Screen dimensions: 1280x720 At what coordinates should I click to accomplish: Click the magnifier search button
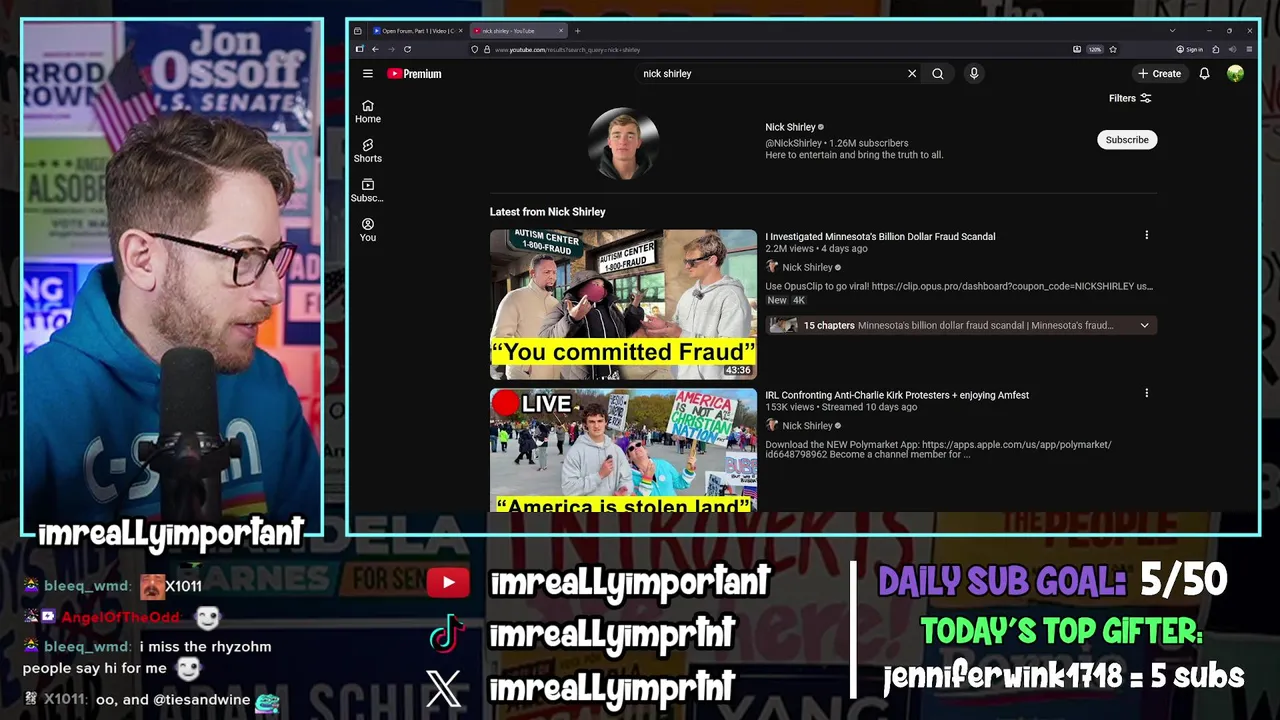(938, 74)
